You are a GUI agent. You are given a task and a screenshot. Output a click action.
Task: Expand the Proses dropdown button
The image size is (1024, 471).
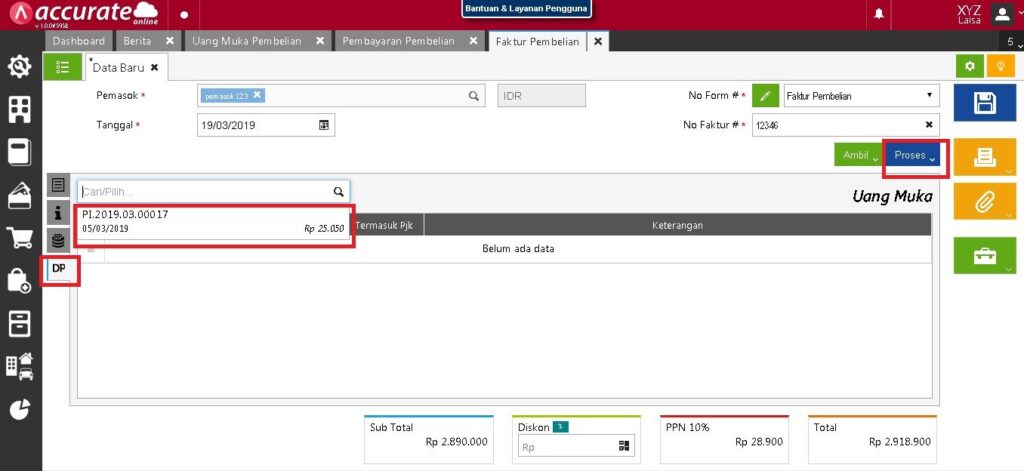914,156
